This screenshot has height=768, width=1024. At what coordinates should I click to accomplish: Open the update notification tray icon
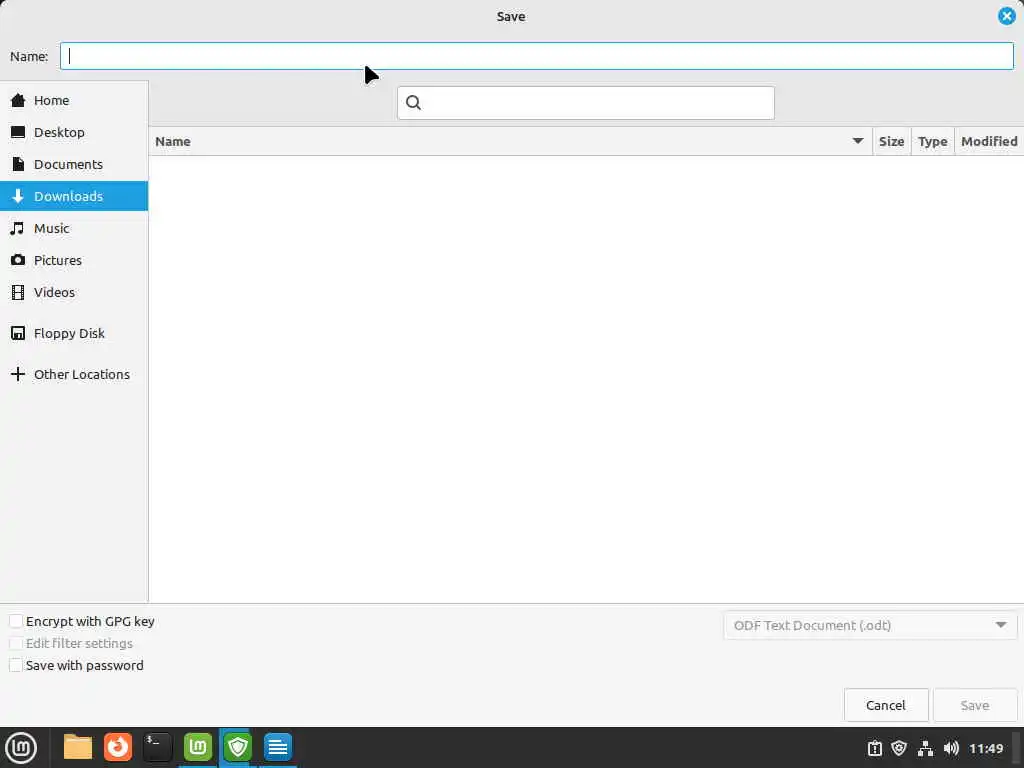[874, 748]
